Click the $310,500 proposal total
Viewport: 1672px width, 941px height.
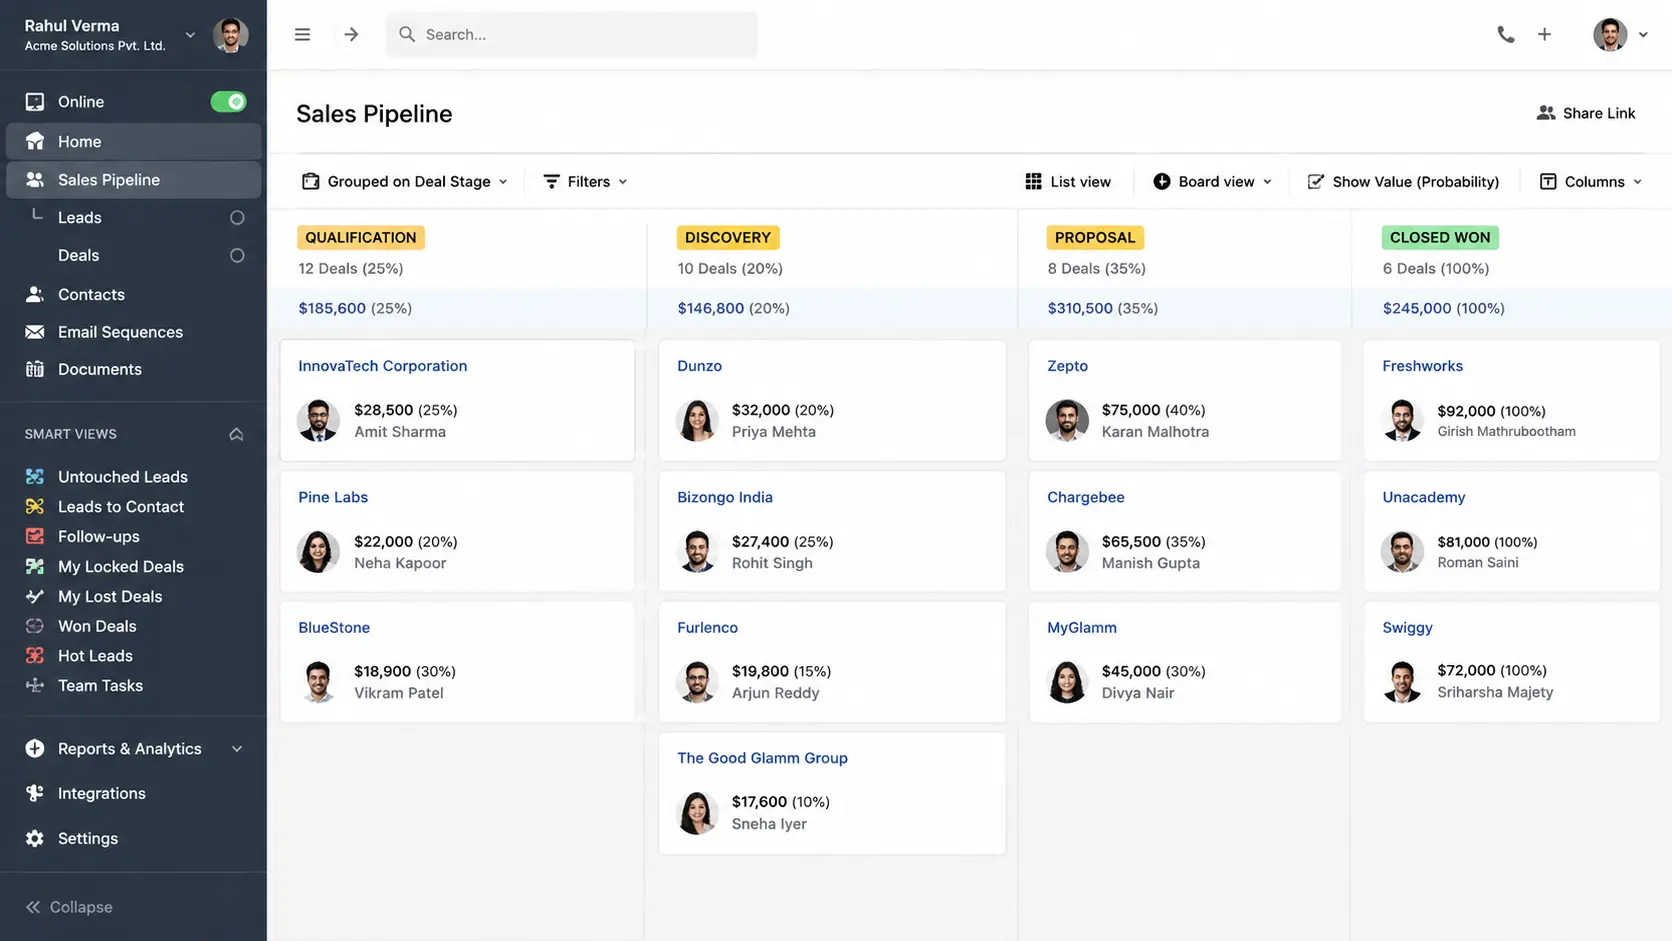pos(1080,308)
